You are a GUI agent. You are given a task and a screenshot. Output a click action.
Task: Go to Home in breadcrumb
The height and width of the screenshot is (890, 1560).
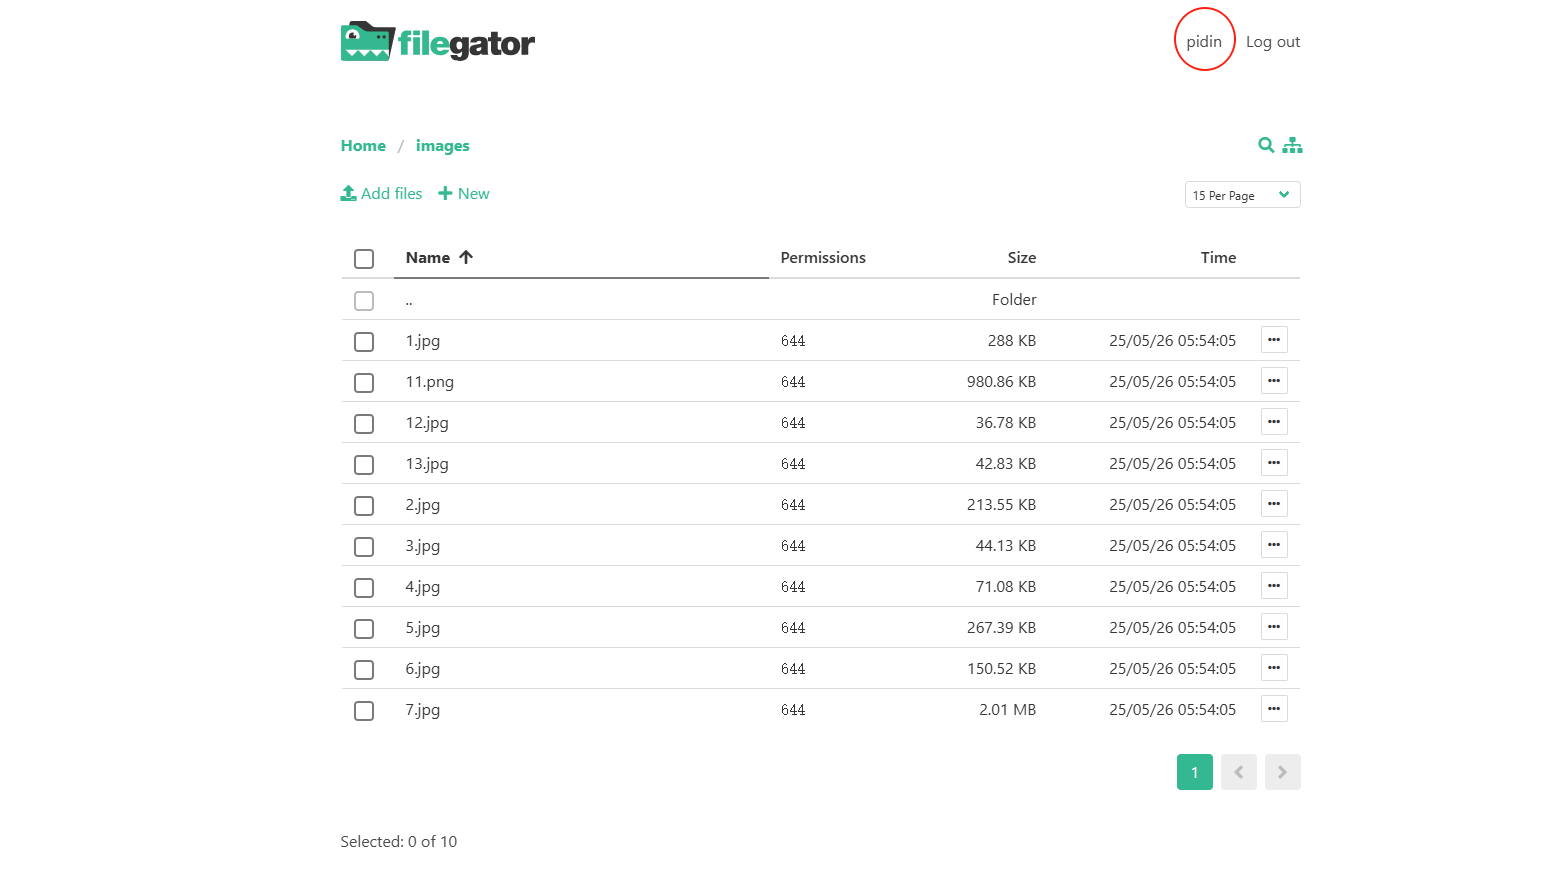click(x=363, y=146)
